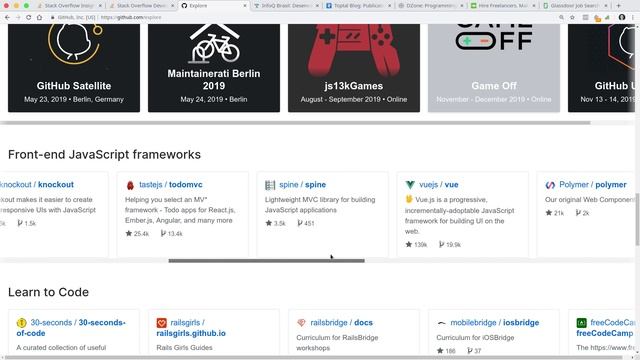Click the spine repository avatar icon
Screen dimensions: 640x360
click(270, 185)
